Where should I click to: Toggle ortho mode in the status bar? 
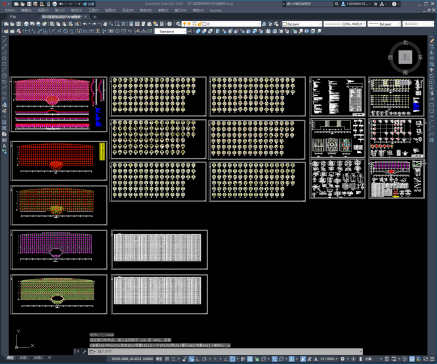[x=198, y=359]
